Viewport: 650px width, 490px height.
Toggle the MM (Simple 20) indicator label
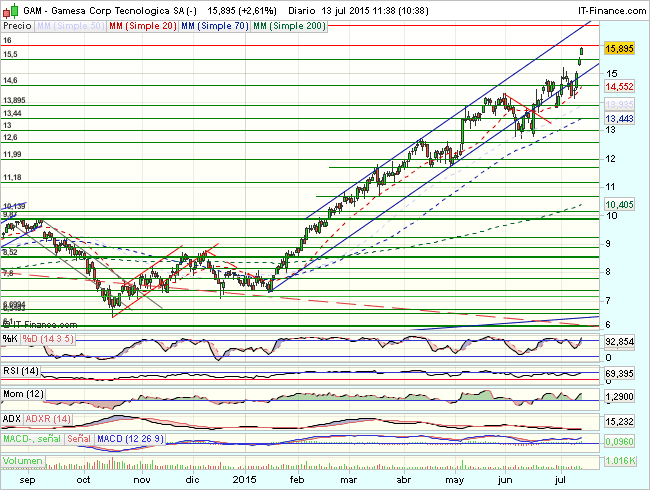tap(143, 26)
